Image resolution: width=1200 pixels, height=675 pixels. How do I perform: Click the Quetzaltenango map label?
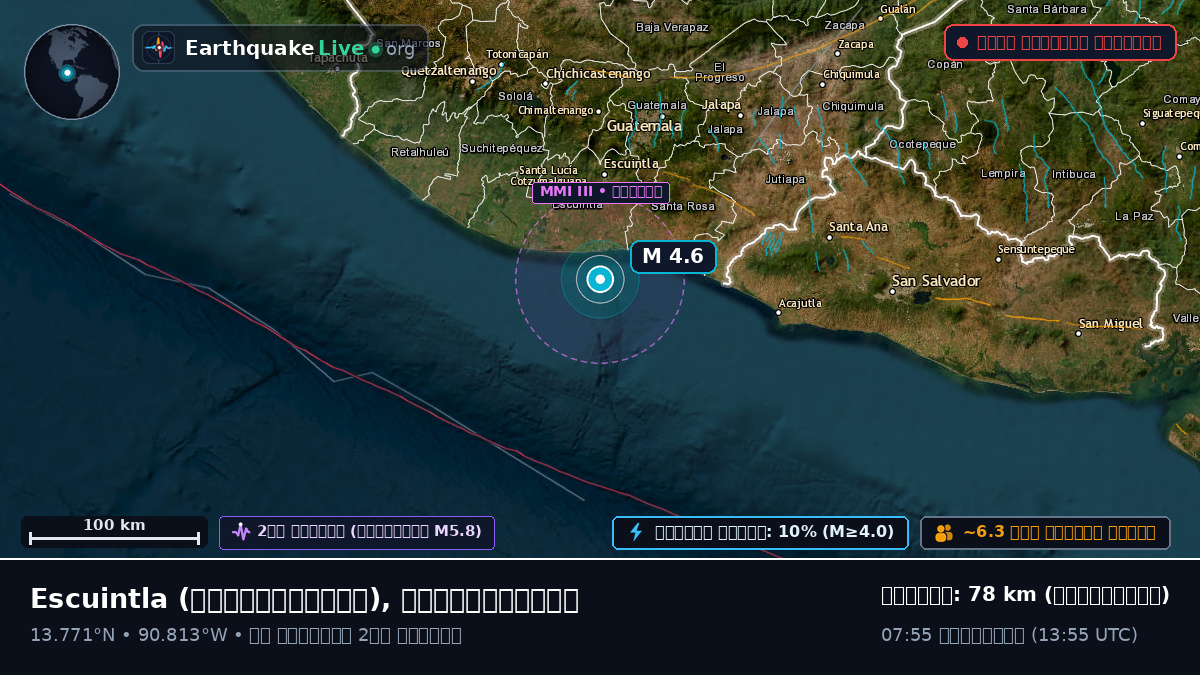(449, 71)
